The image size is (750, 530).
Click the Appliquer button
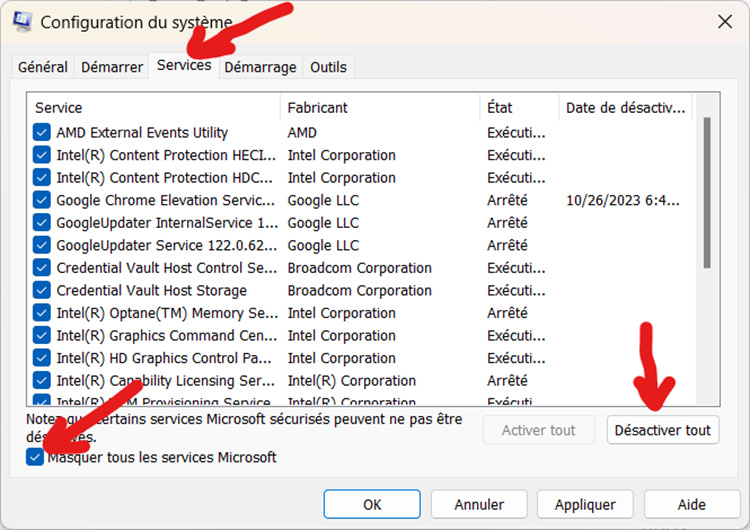pyautogui.click(x=584, y=505)
